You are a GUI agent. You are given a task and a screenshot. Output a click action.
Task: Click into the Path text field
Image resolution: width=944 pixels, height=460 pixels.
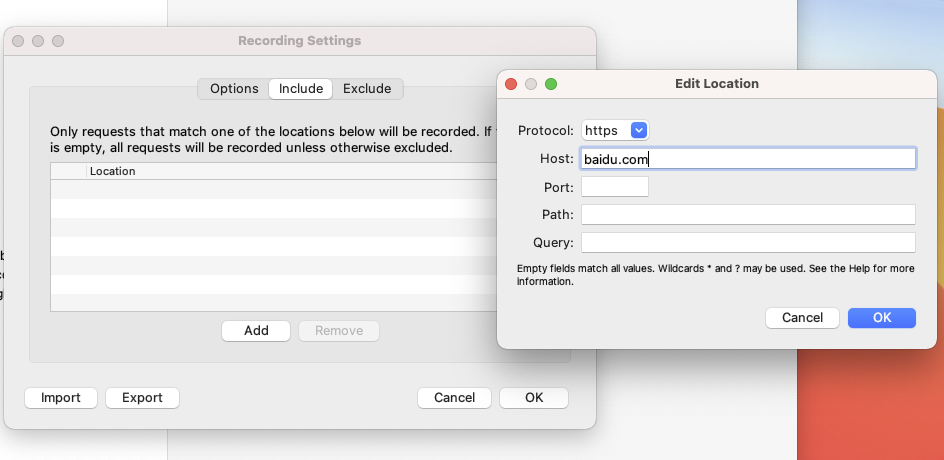(748, 215)
